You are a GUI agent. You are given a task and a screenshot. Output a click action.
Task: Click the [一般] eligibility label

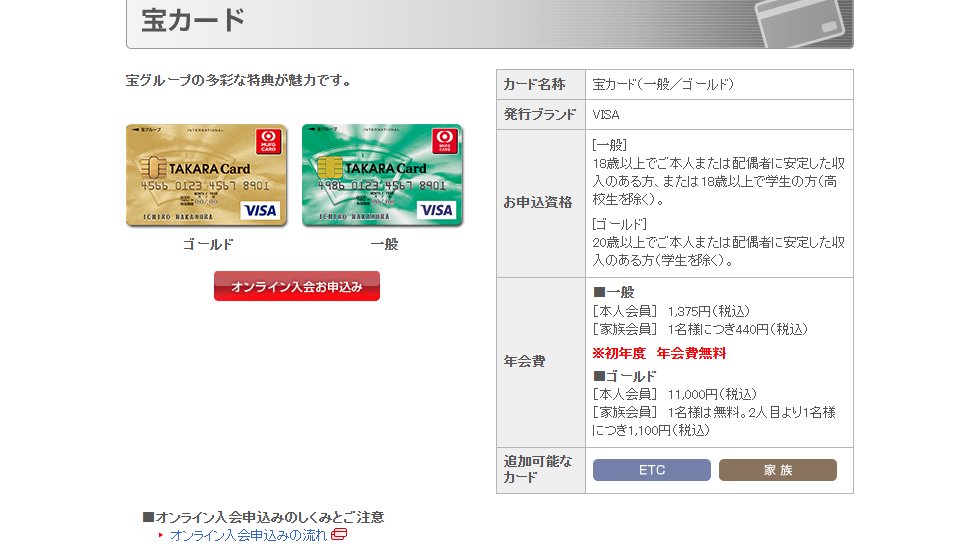[x=609, y=145]
